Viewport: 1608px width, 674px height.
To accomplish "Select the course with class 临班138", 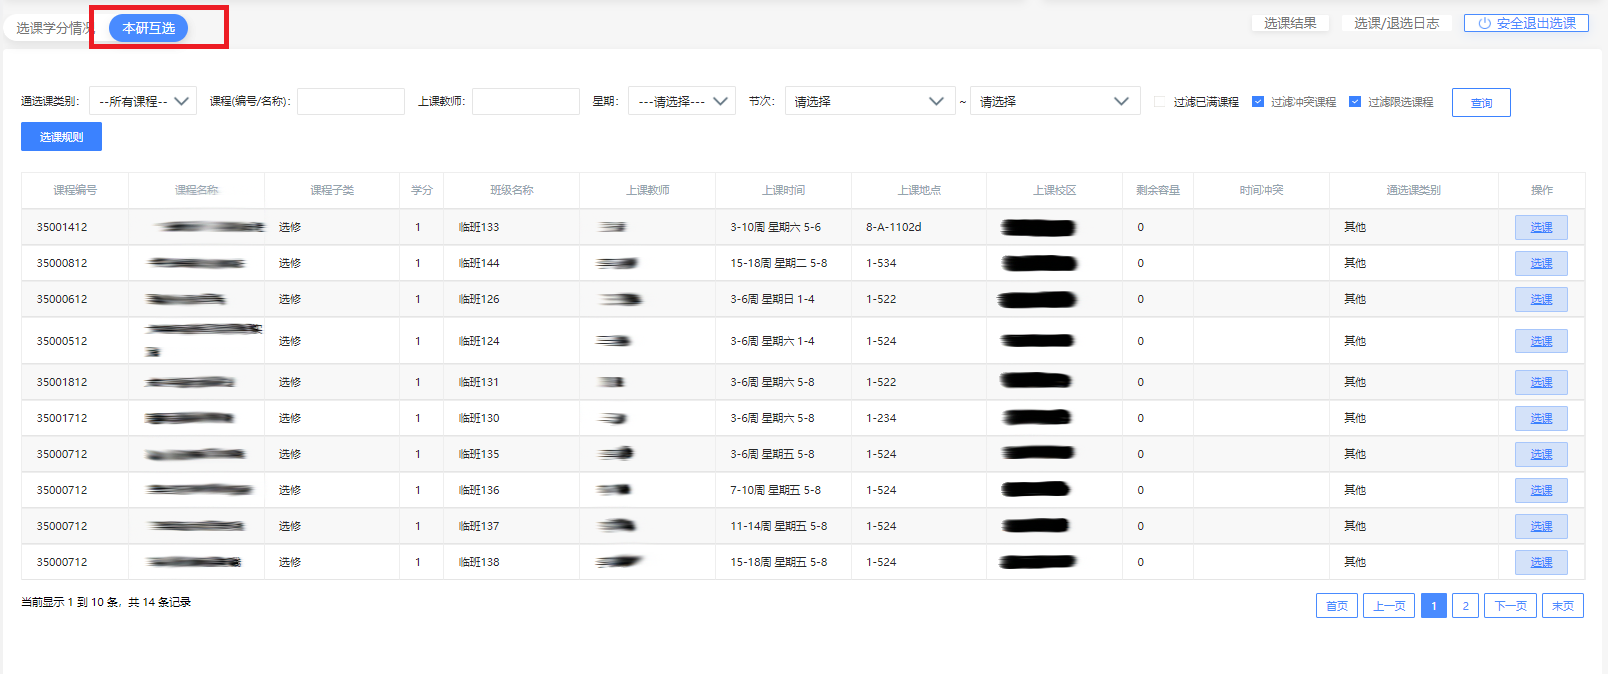I will coord(1541,563).
